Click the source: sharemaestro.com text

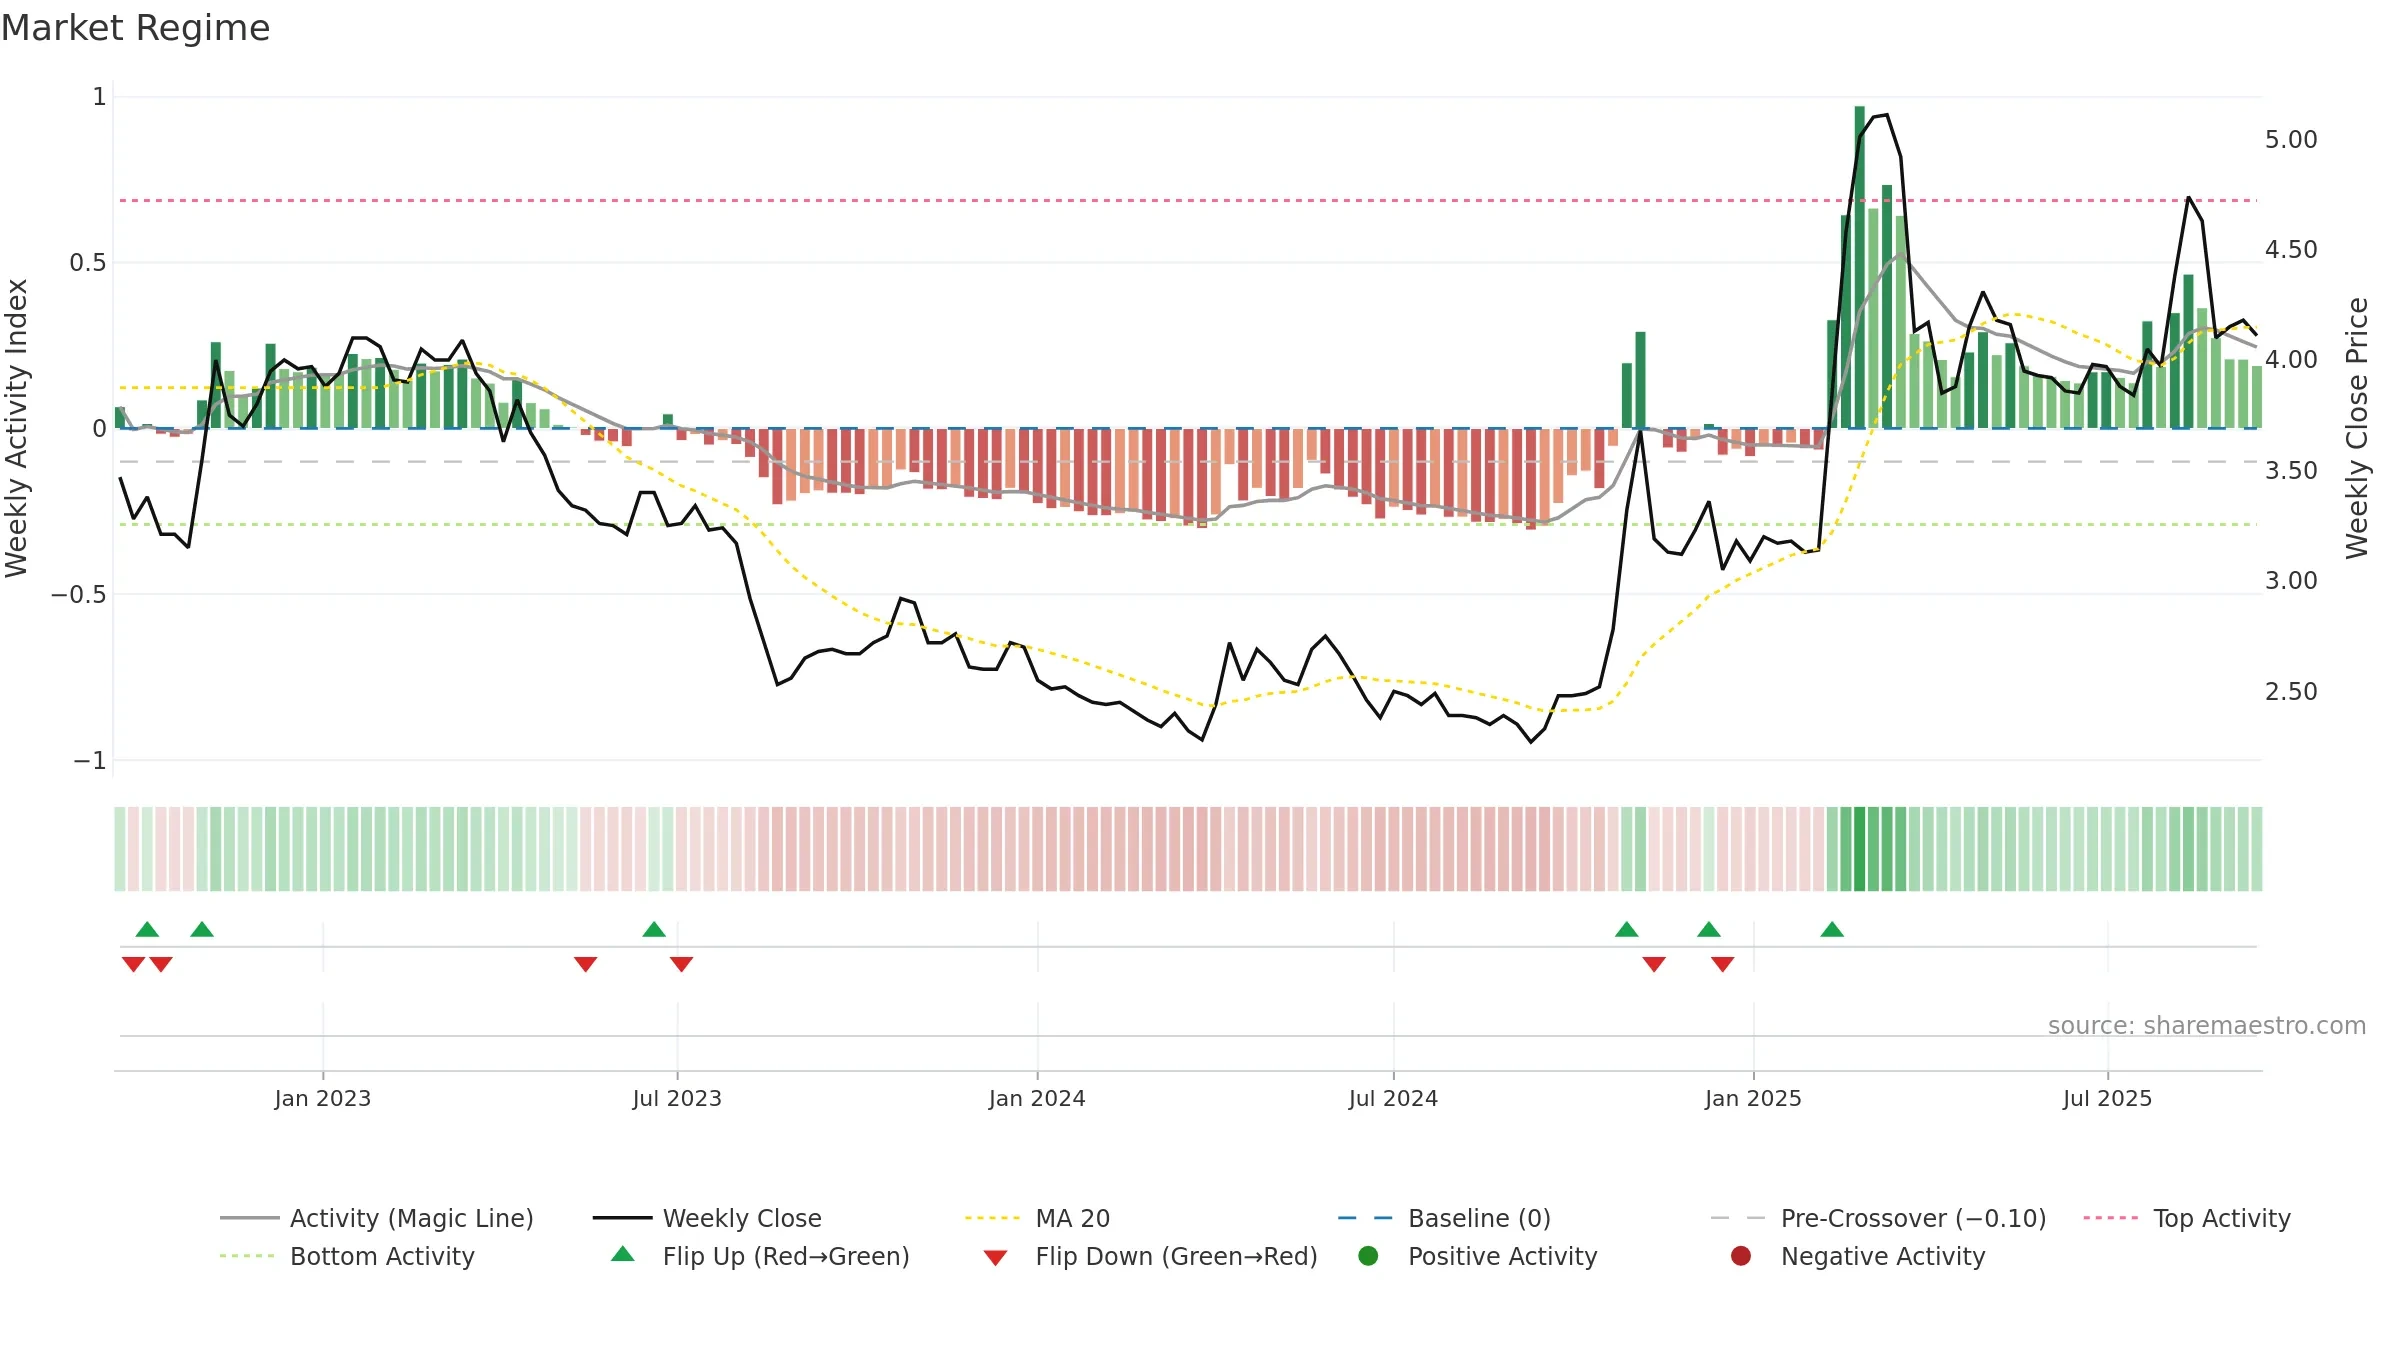click(2207, 1025)
